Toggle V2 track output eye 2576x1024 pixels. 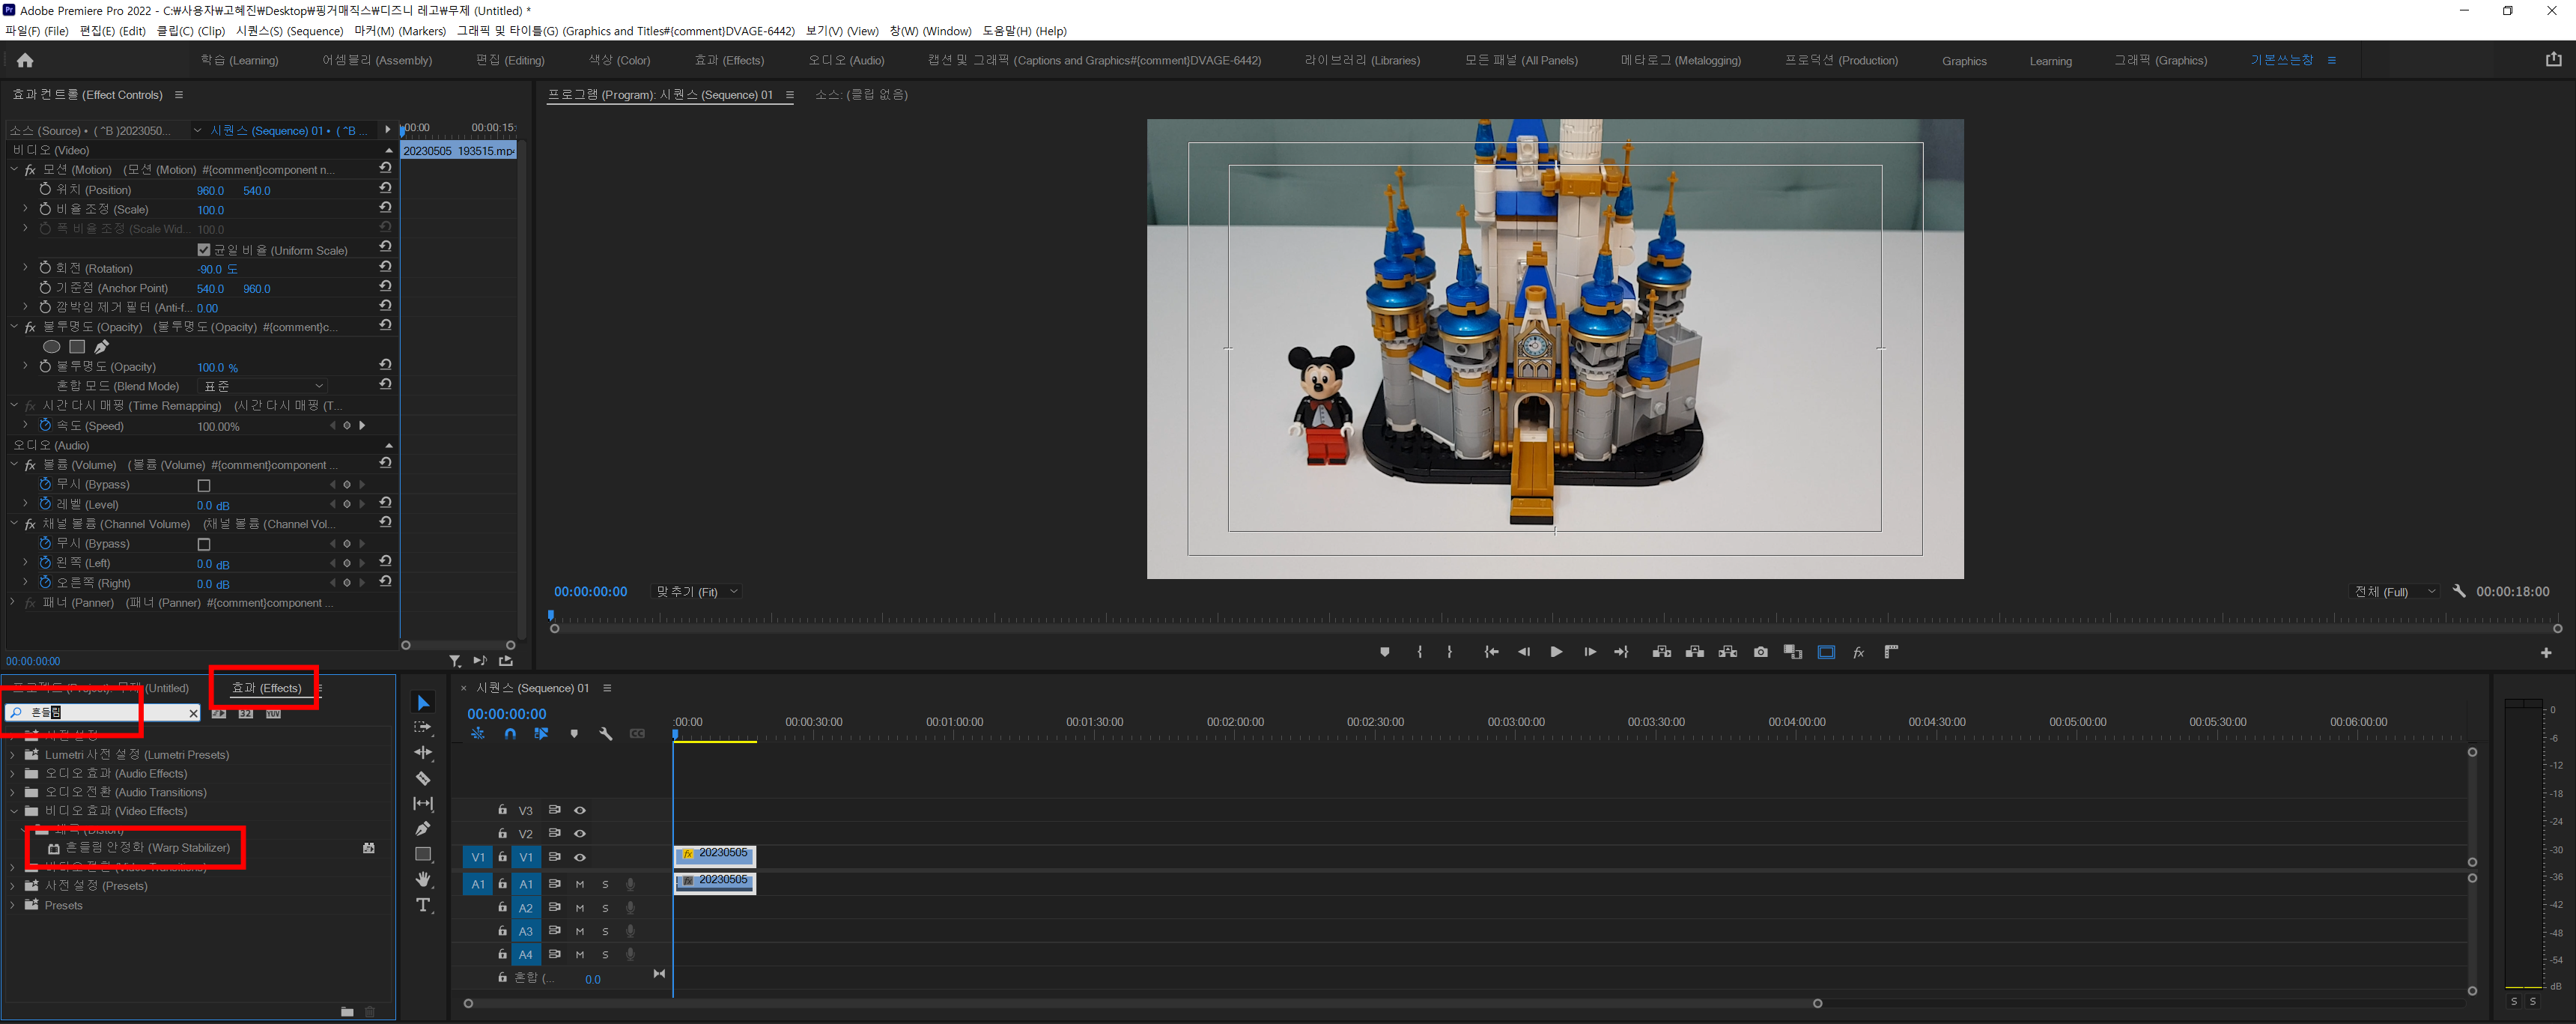[580, 833]
